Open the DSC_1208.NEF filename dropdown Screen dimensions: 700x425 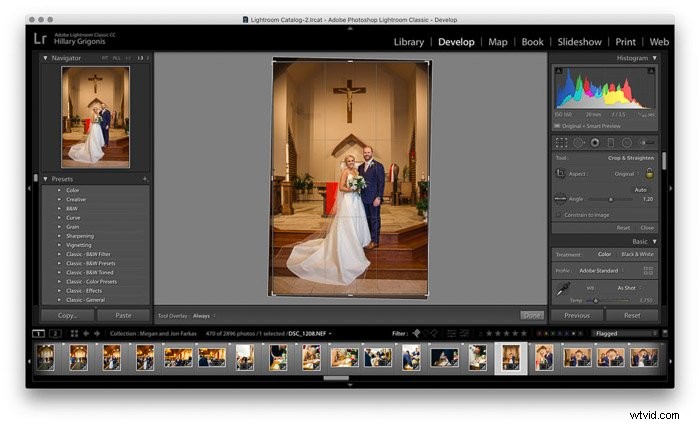310,333
